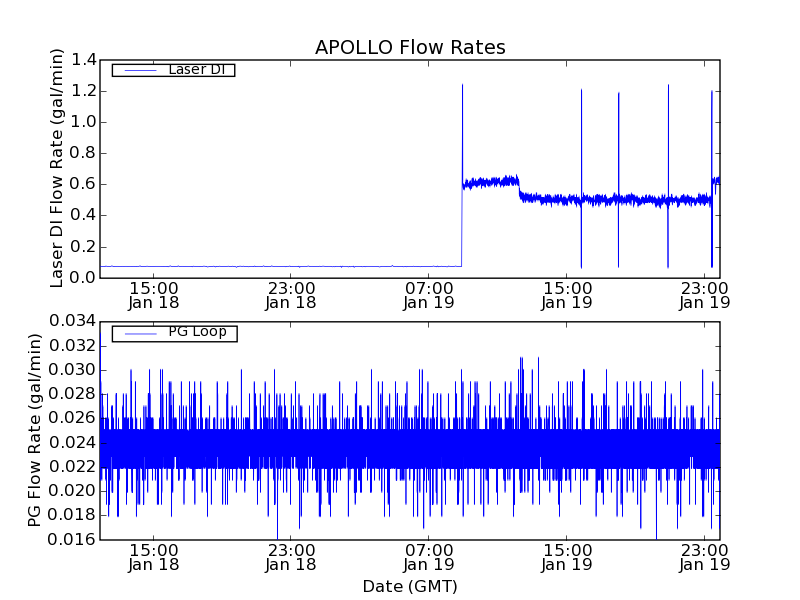Click top chart's 07:00 Jan 19 label
Viewport: 800px width, 600px height.
click(x=429, y=295)
